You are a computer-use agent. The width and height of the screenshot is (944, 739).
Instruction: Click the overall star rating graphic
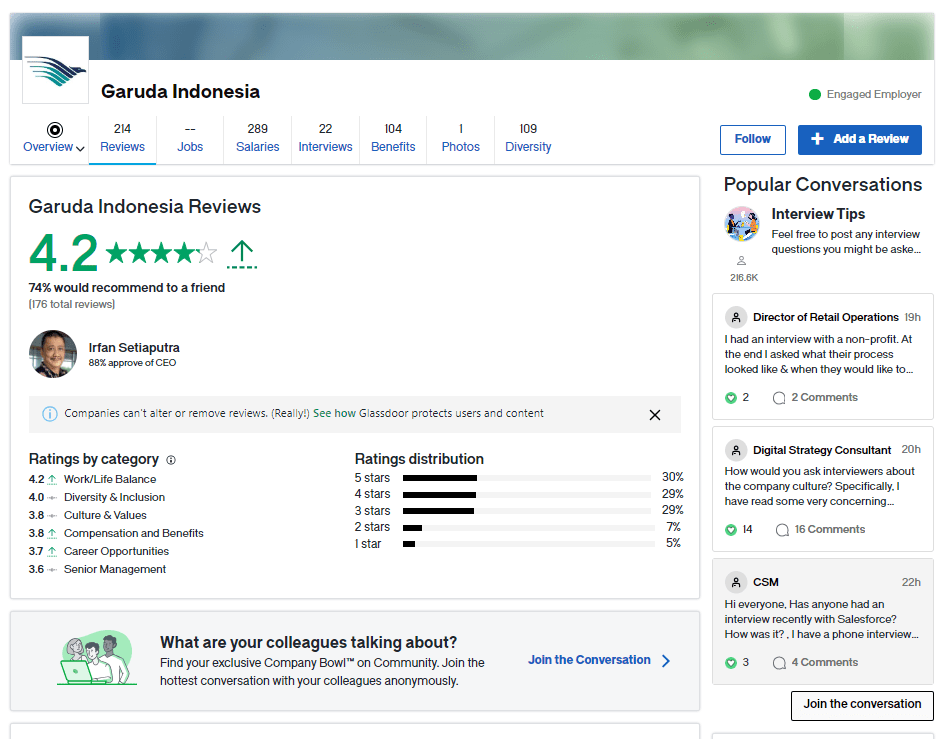coord(161,254)
